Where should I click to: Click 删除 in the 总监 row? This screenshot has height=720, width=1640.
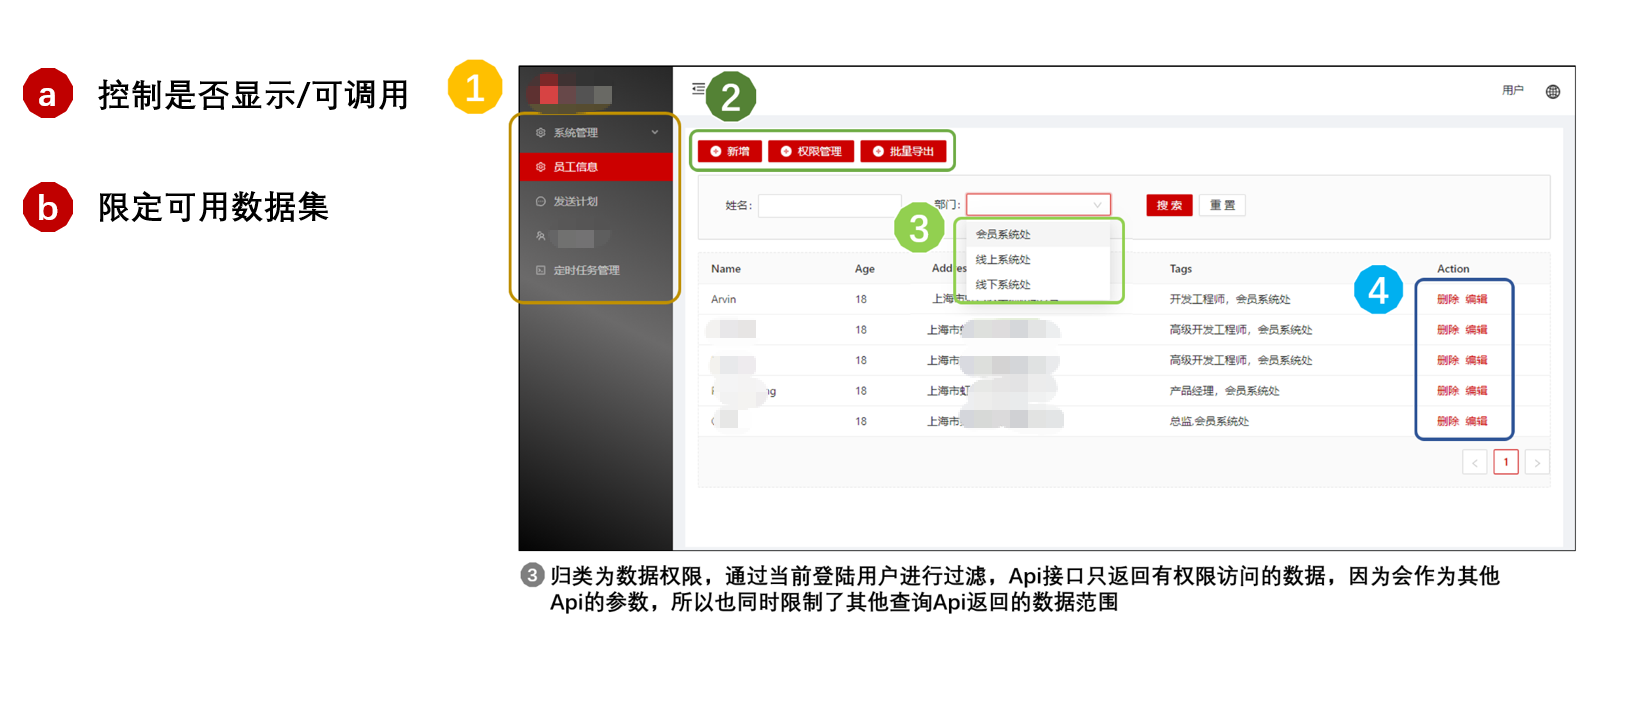coord(1448,421)
